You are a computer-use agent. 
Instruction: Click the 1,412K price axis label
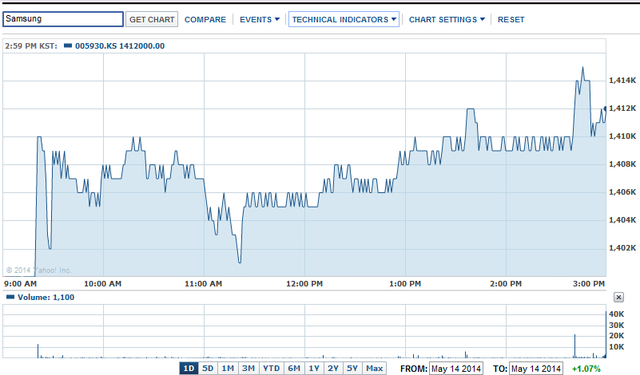click(x=622, y=108)
